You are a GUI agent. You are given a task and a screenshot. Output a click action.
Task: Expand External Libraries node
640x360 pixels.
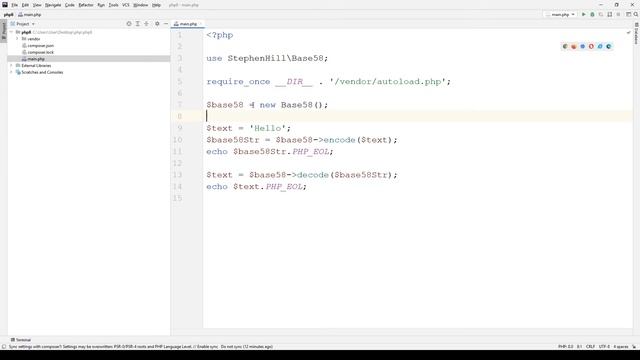(x=11, y=65)
